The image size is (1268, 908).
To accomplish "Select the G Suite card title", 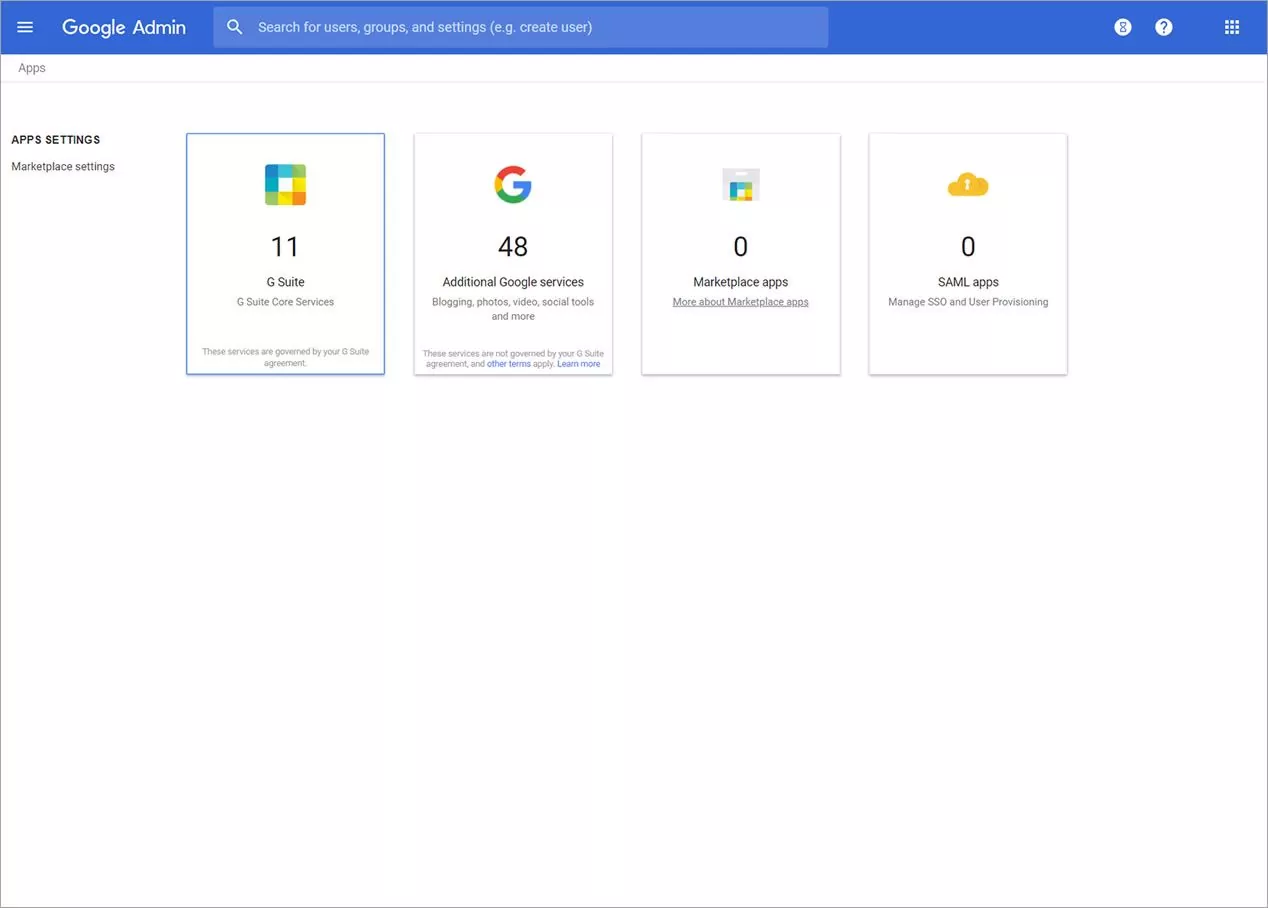I will tap(285, 282).
